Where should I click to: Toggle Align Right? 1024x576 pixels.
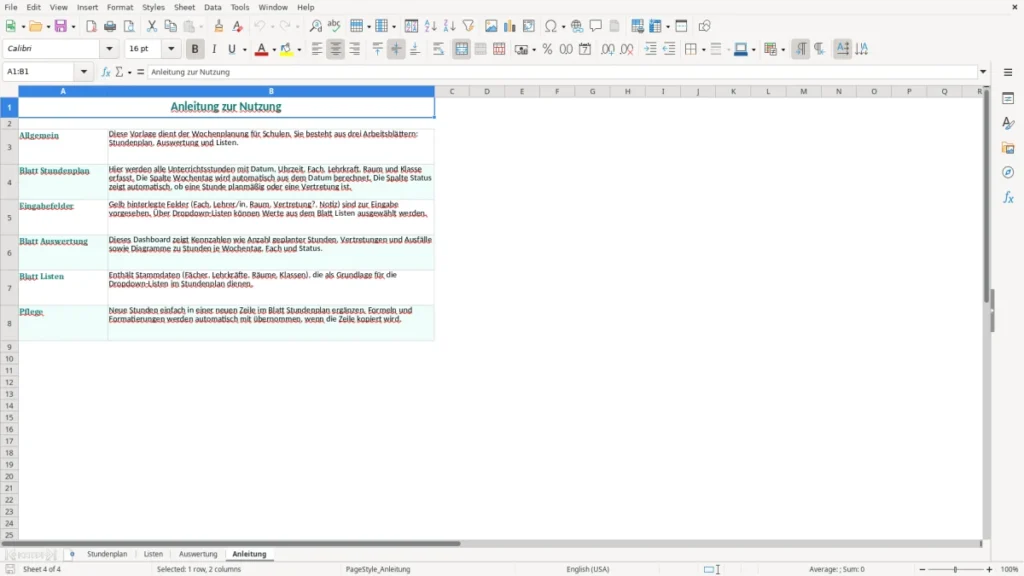355,49
